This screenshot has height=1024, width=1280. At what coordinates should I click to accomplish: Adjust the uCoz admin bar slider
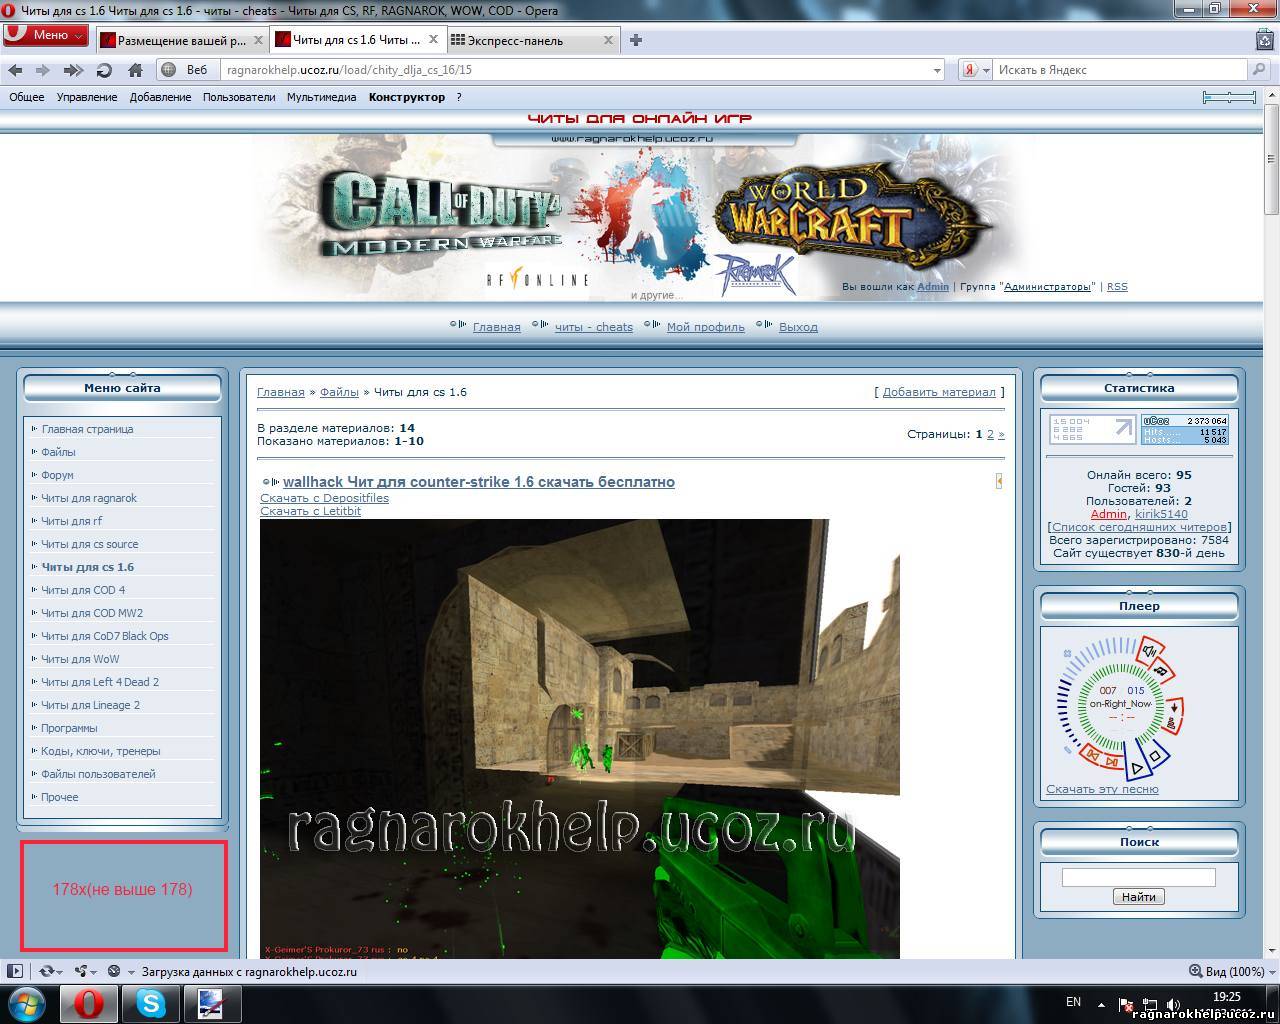pos(1229,97)
